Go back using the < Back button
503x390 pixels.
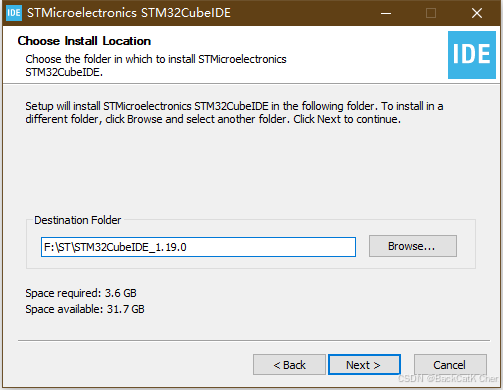pyautogui.click(x=289, y=365)
